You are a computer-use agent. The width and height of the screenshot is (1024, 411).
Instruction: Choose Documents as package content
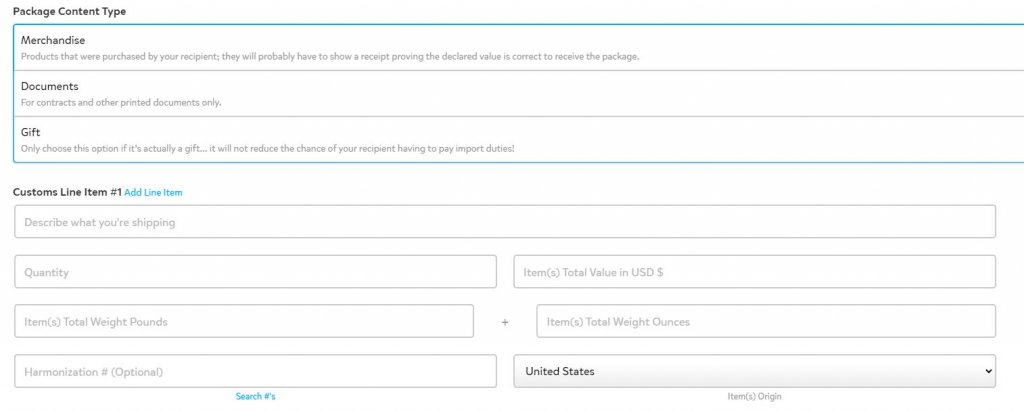pyautogui.click(x=50, y=86)
